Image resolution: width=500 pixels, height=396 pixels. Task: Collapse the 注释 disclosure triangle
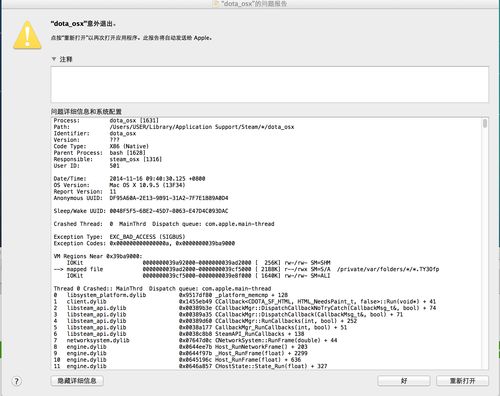click(54, 59)
